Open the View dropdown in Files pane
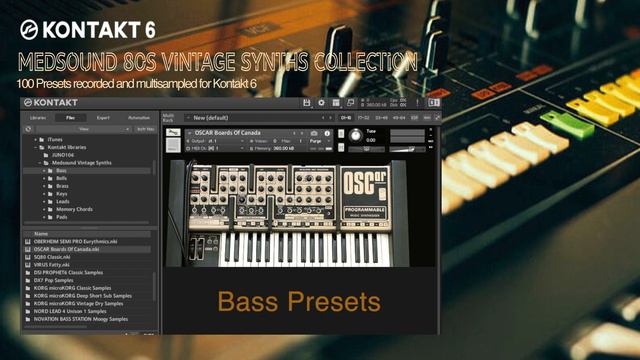 [84, 129]
